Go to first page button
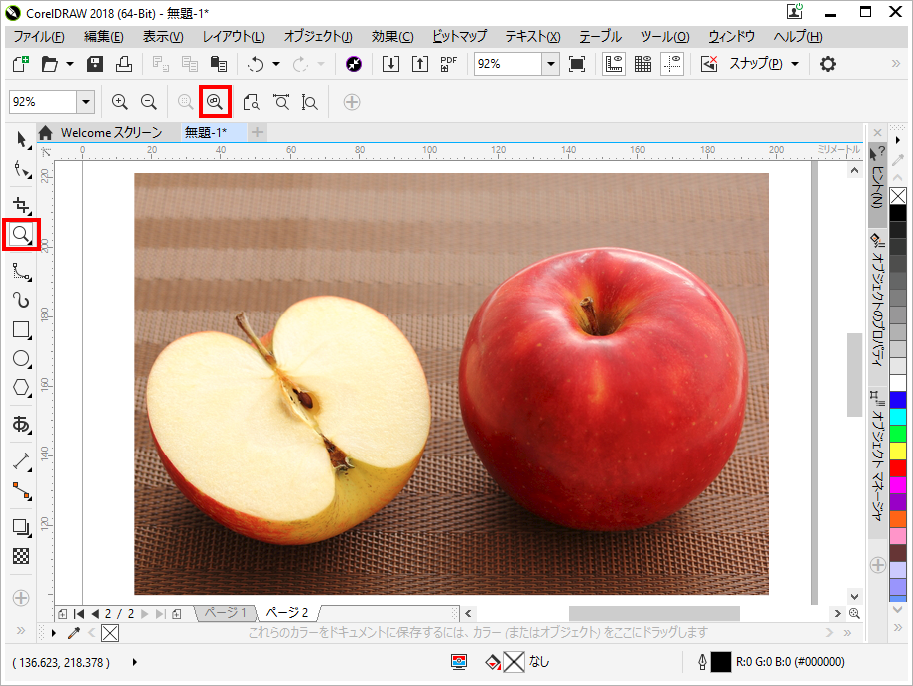The width and height of the screenshot is (913, 686). [79, 614]
